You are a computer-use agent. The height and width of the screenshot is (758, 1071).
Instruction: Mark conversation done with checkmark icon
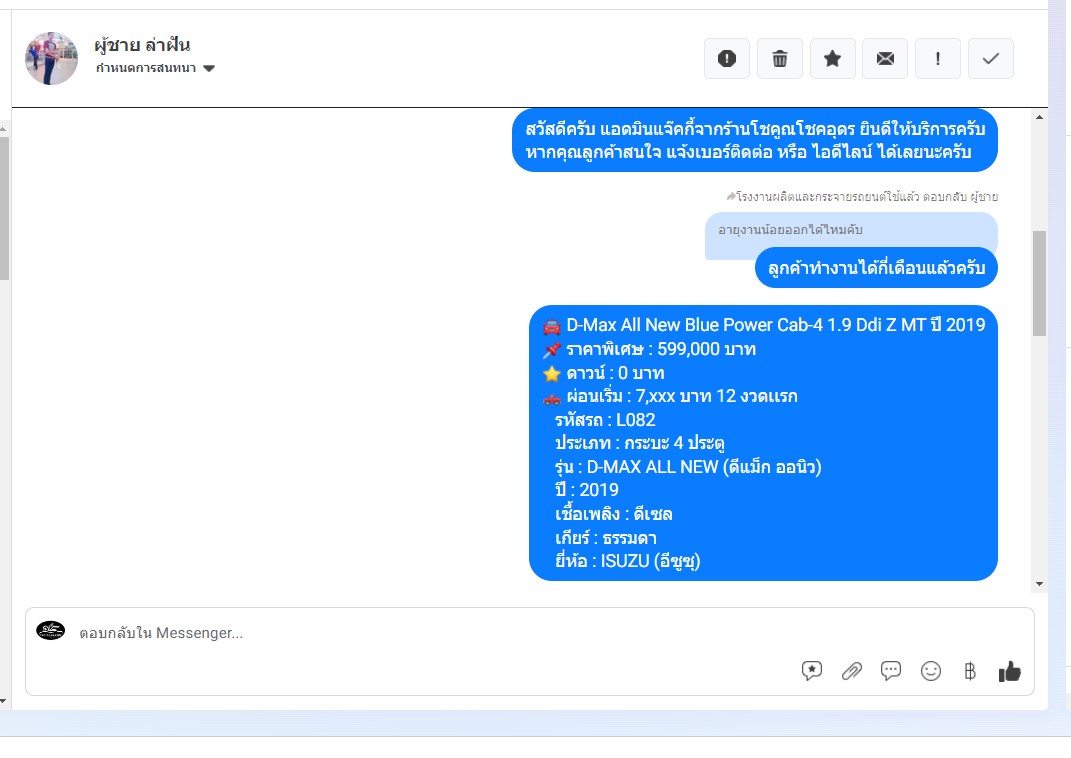(x=990, y=59)
